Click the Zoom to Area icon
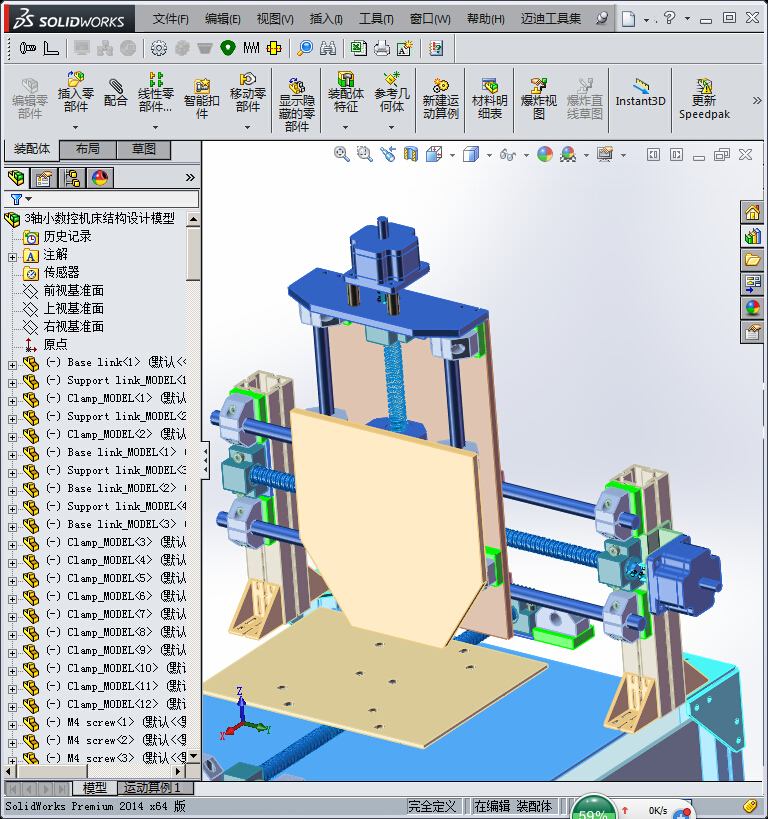768x819 pixels. coord(365,154)
